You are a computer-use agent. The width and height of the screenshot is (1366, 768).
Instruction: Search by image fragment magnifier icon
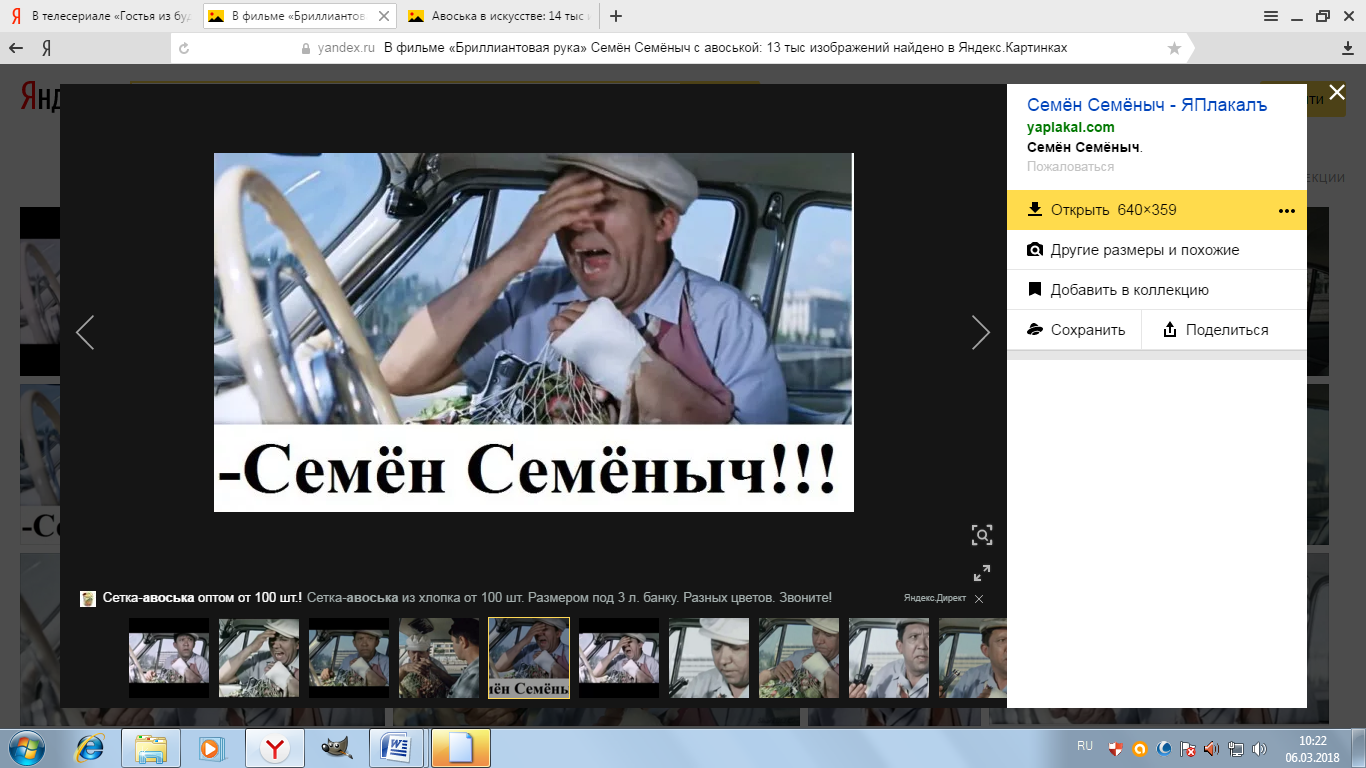click(x=982, y=535)
